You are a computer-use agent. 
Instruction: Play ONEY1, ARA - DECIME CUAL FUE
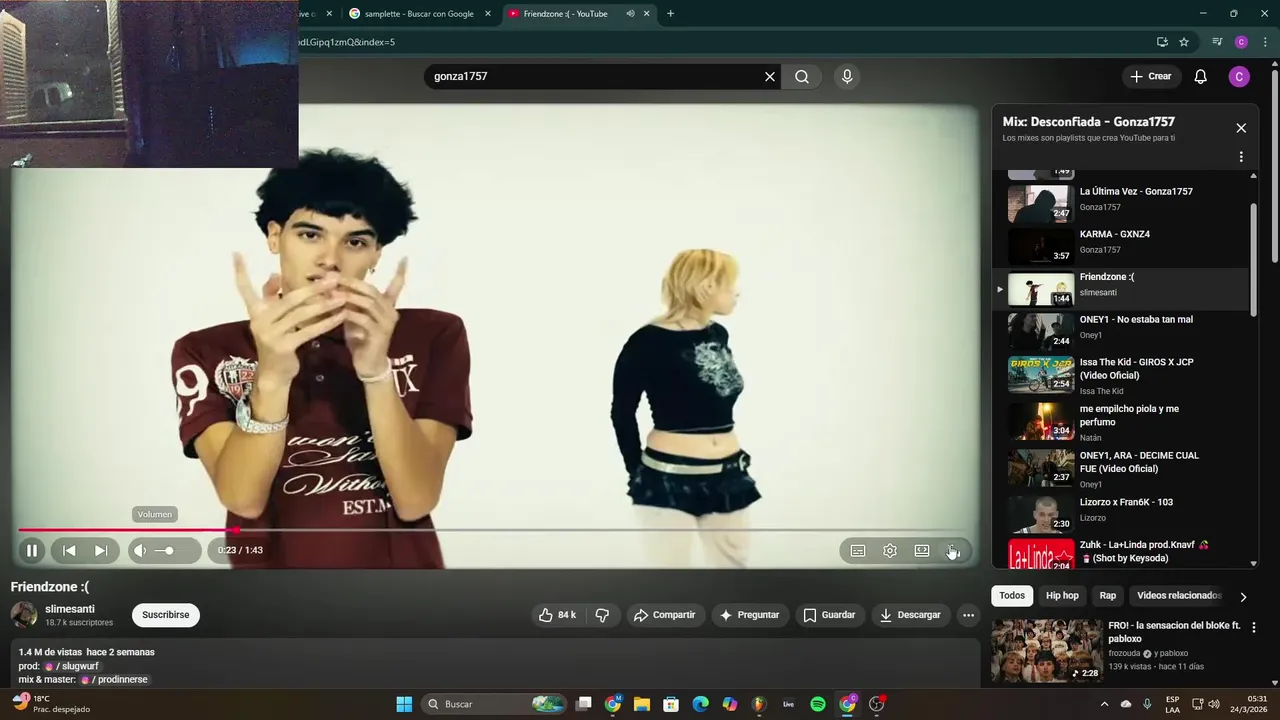coord(1120,468)
